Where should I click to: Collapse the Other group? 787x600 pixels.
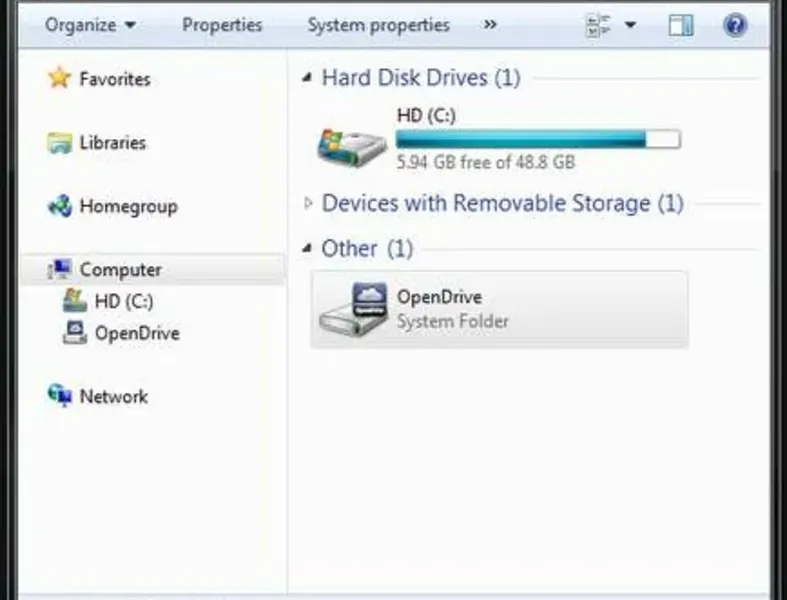click(x=307, y=248)
